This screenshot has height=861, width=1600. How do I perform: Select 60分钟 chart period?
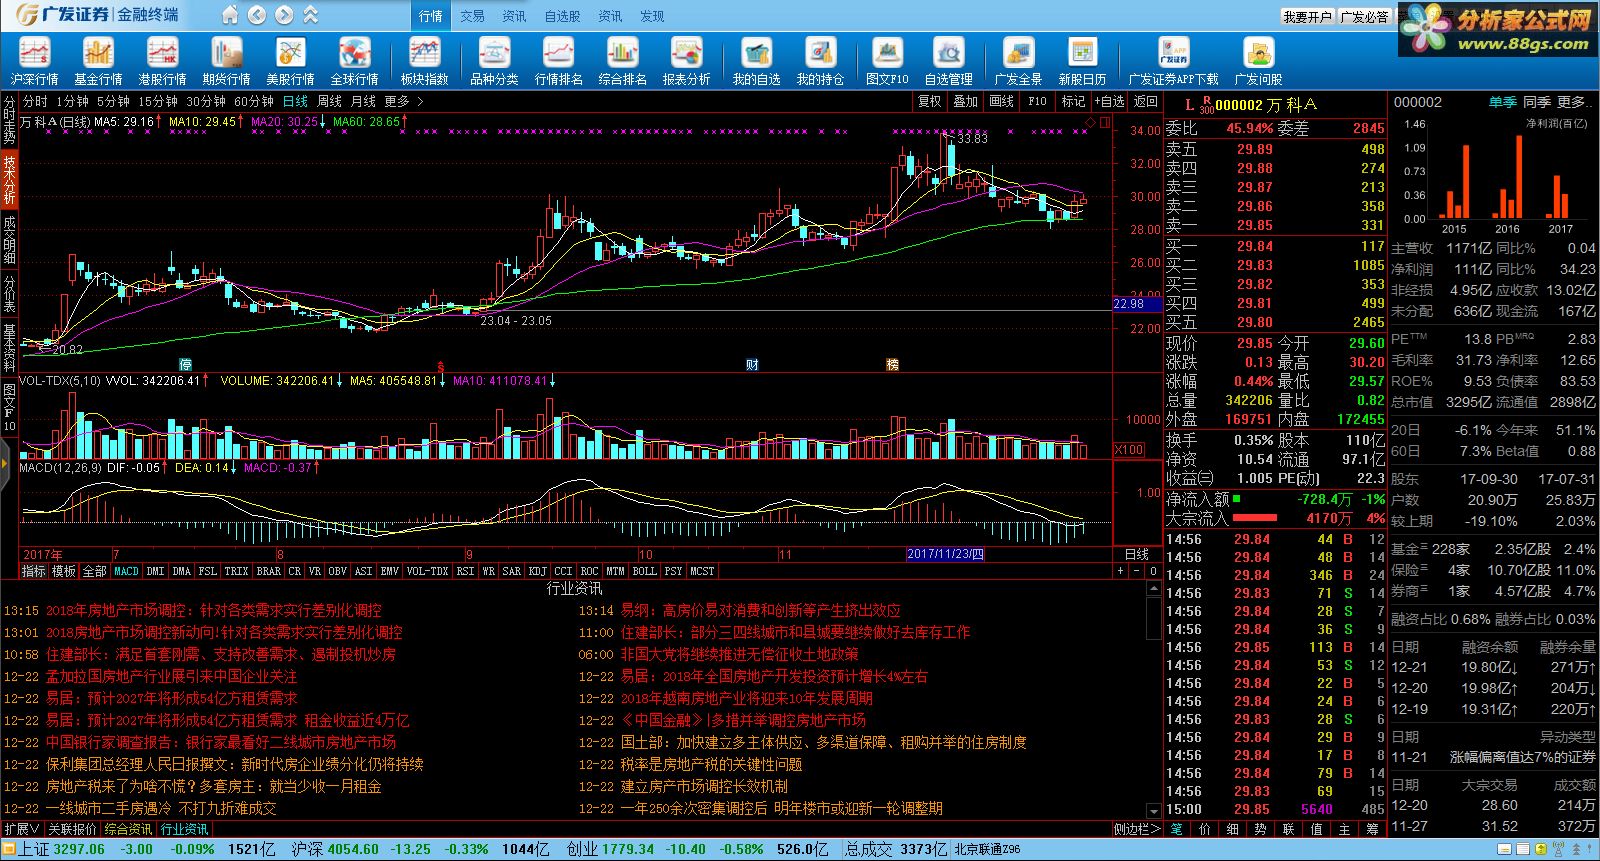(x=254, y=101)
